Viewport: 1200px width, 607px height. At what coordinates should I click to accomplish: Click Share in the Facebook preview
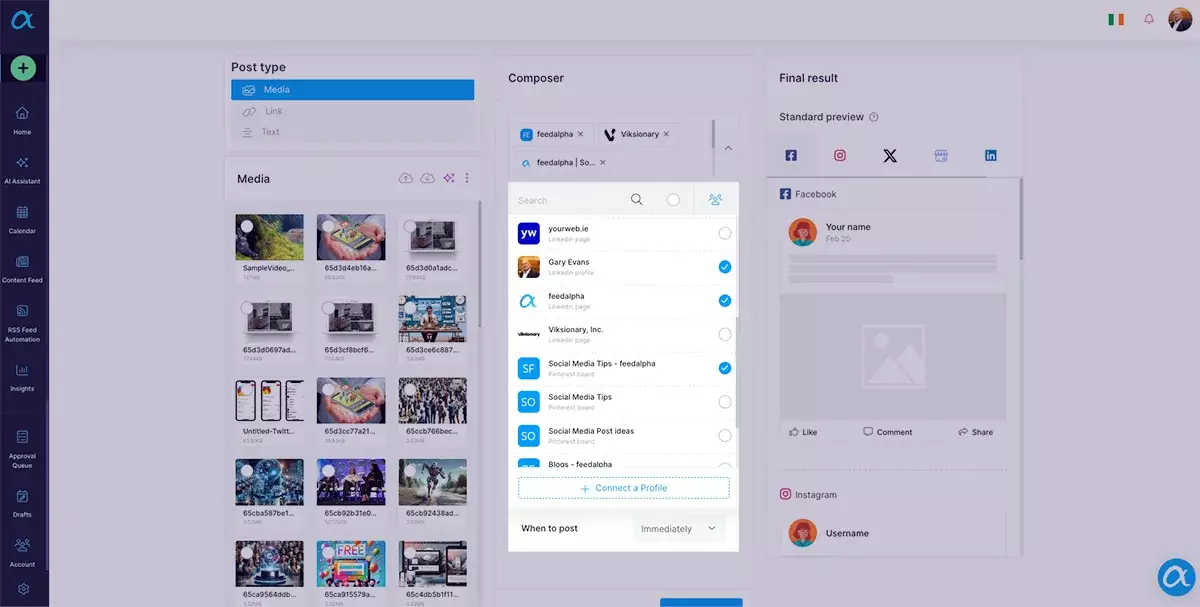[x=975, y=432]
